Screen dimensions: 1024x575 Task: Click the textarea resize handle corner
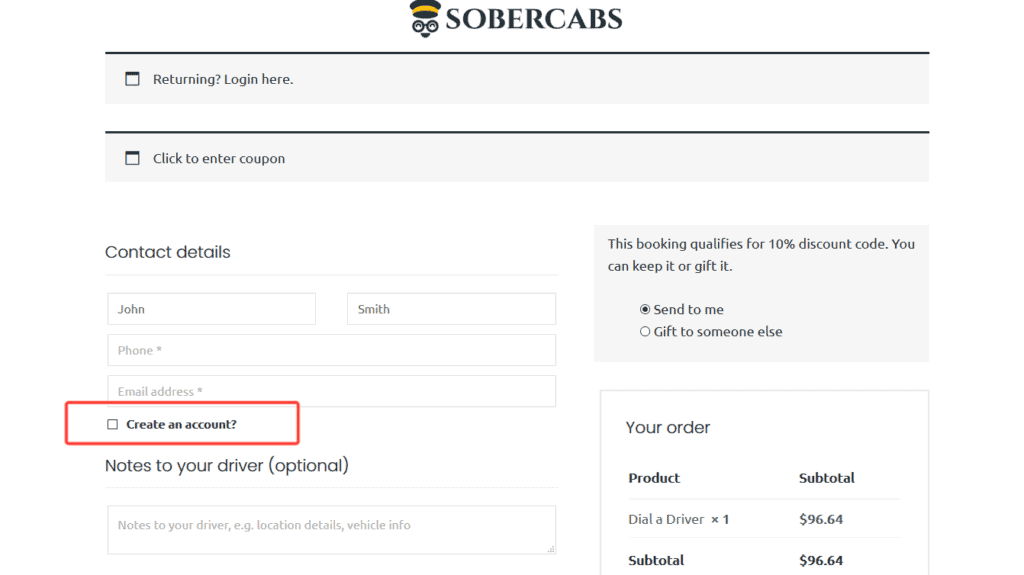[551, 550]
